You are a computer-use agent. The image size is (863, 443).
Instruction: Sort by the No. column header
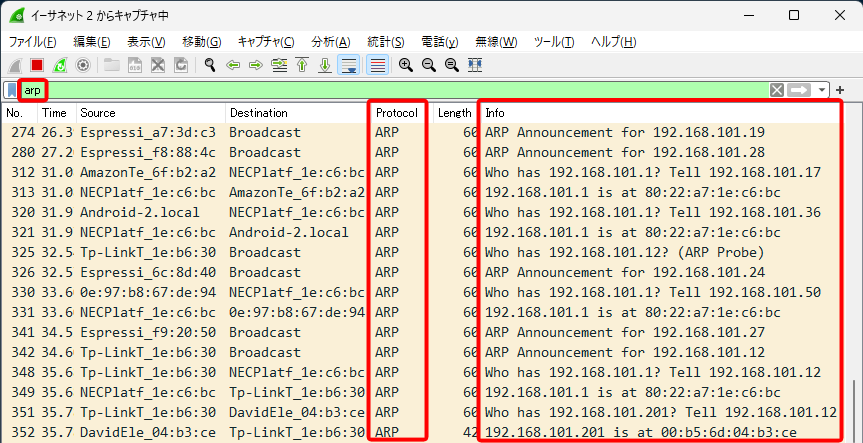click(x=20, y=113)
